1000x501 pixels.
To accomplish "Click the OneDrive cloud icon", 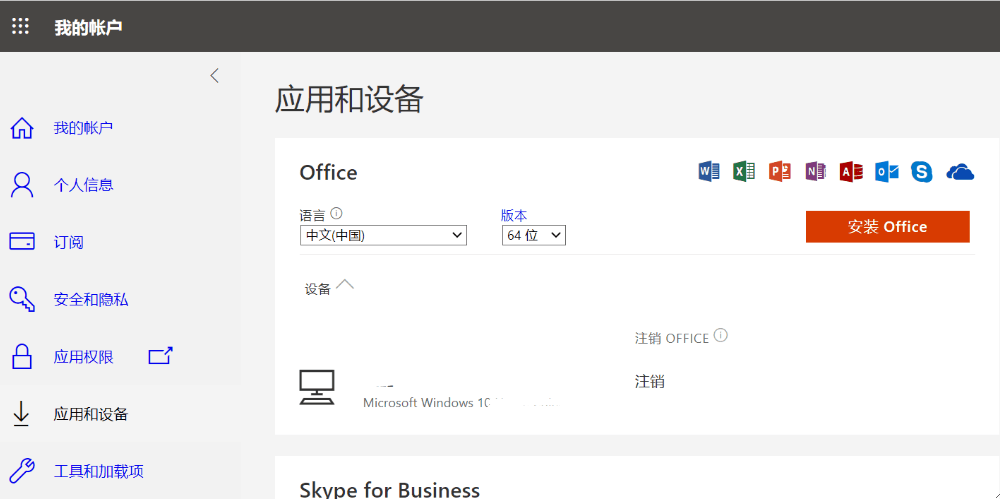I will [x=960, y=172].
